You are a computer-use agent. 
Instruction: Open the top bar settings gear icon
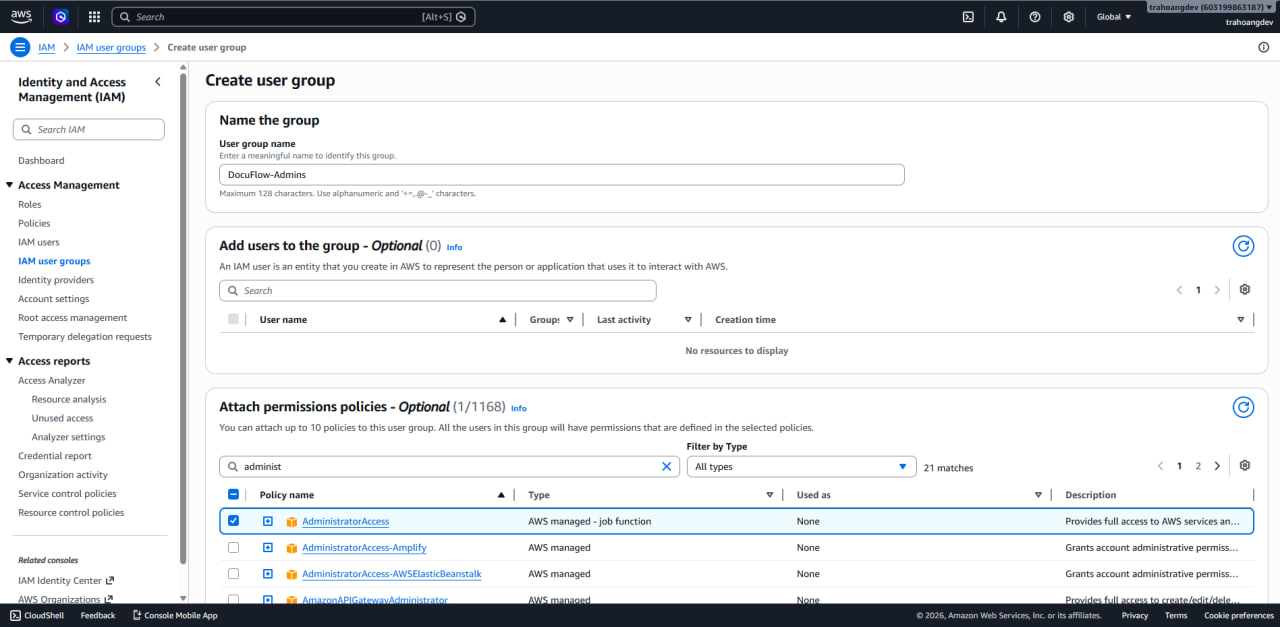[x=1069, y=16]
